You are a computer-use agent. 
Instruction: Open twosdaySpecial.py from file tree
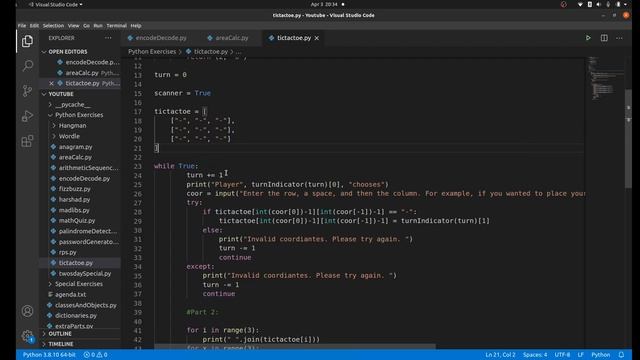(x=85, y=273)
